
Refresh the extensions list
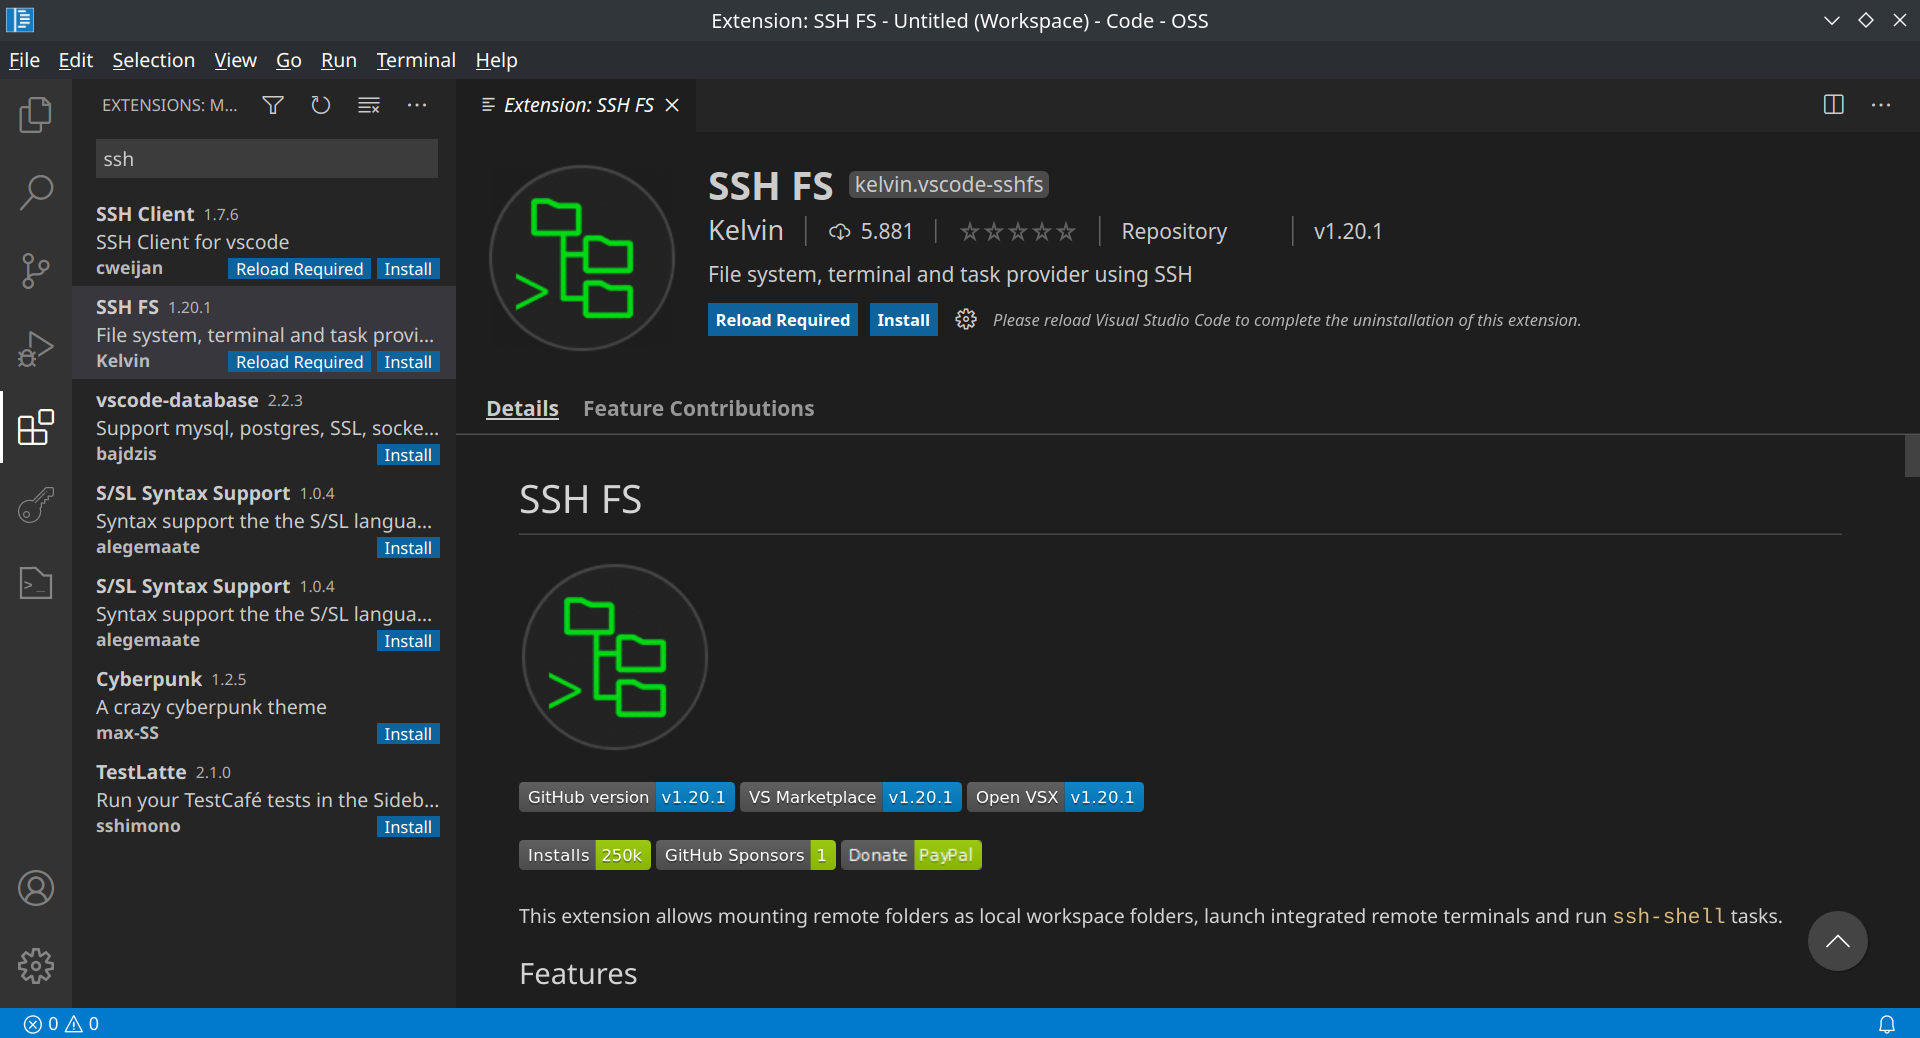tap(321, 105)
